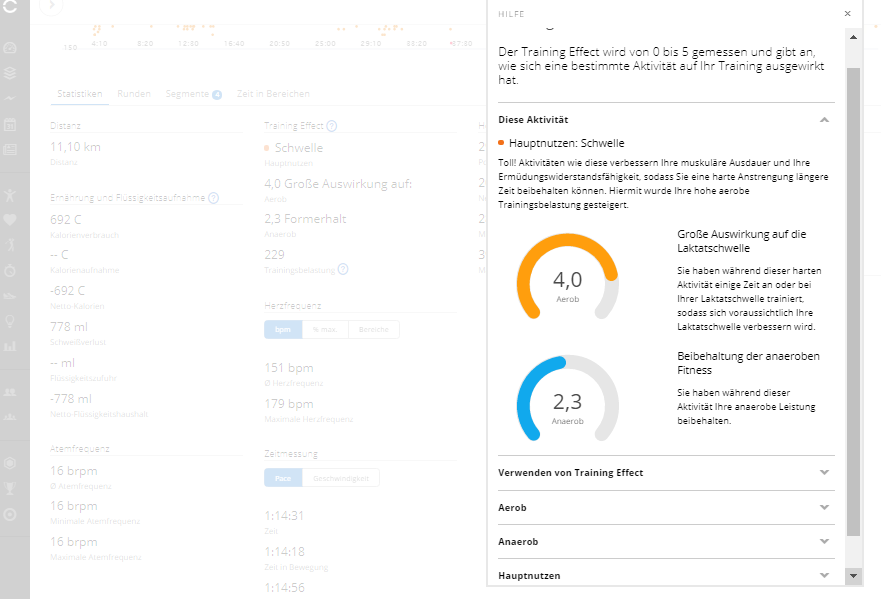Click help icon beside Trainingsbelastung
Image resolution: width=881 pixels, height=599 pixels.
(343, 269)
